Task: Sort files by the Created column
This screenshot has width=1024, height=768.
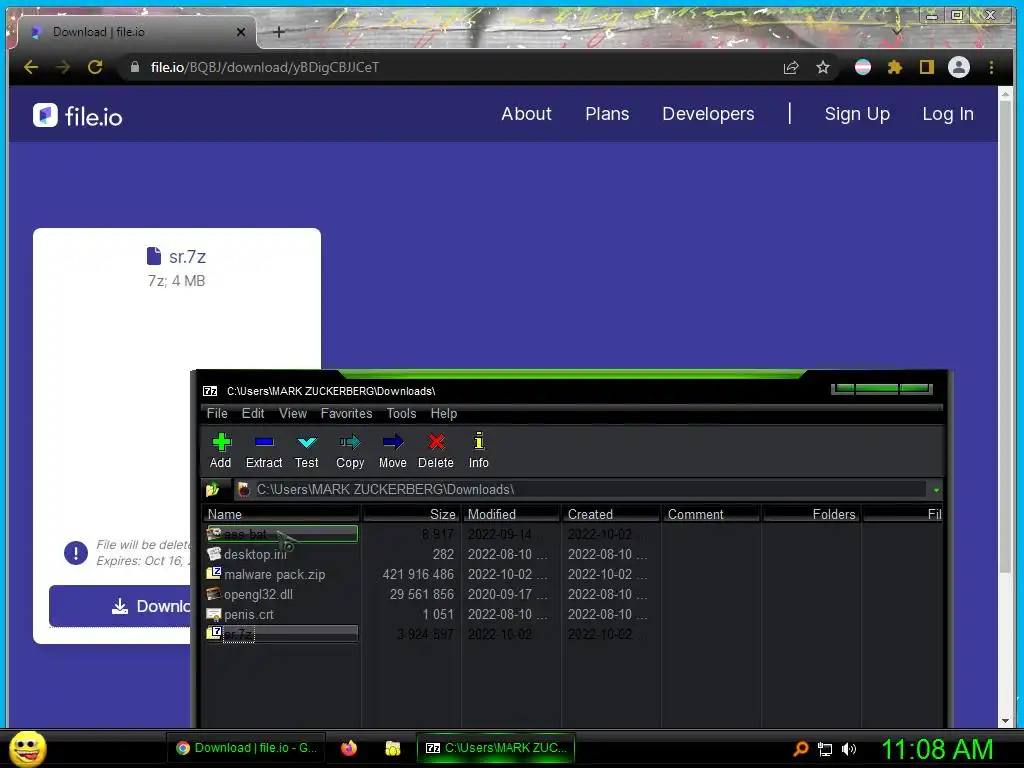Action: tap(611, 515)
